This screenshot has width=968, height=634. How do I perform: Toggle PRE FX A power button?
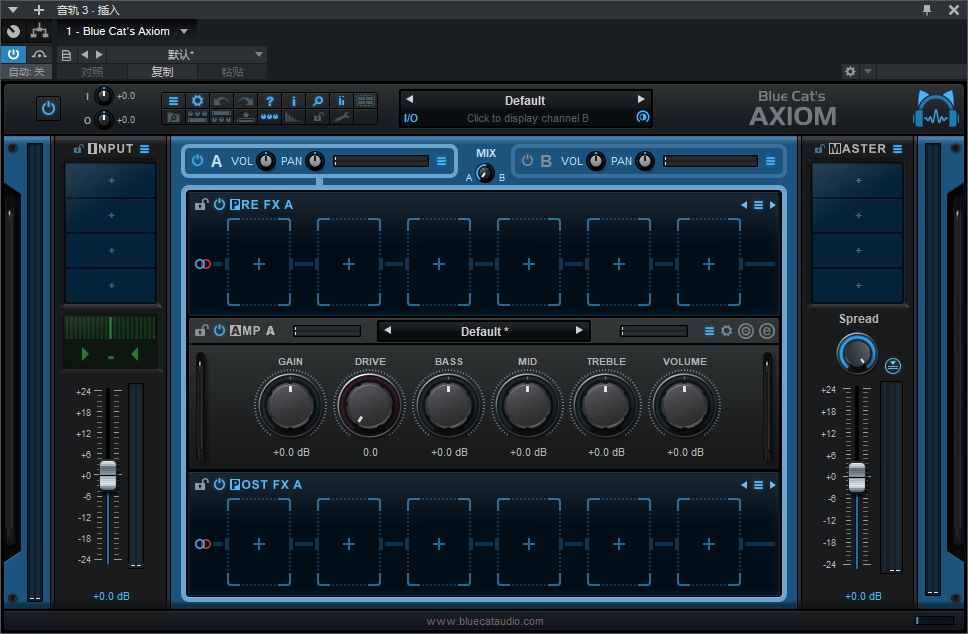coord(219,204)
